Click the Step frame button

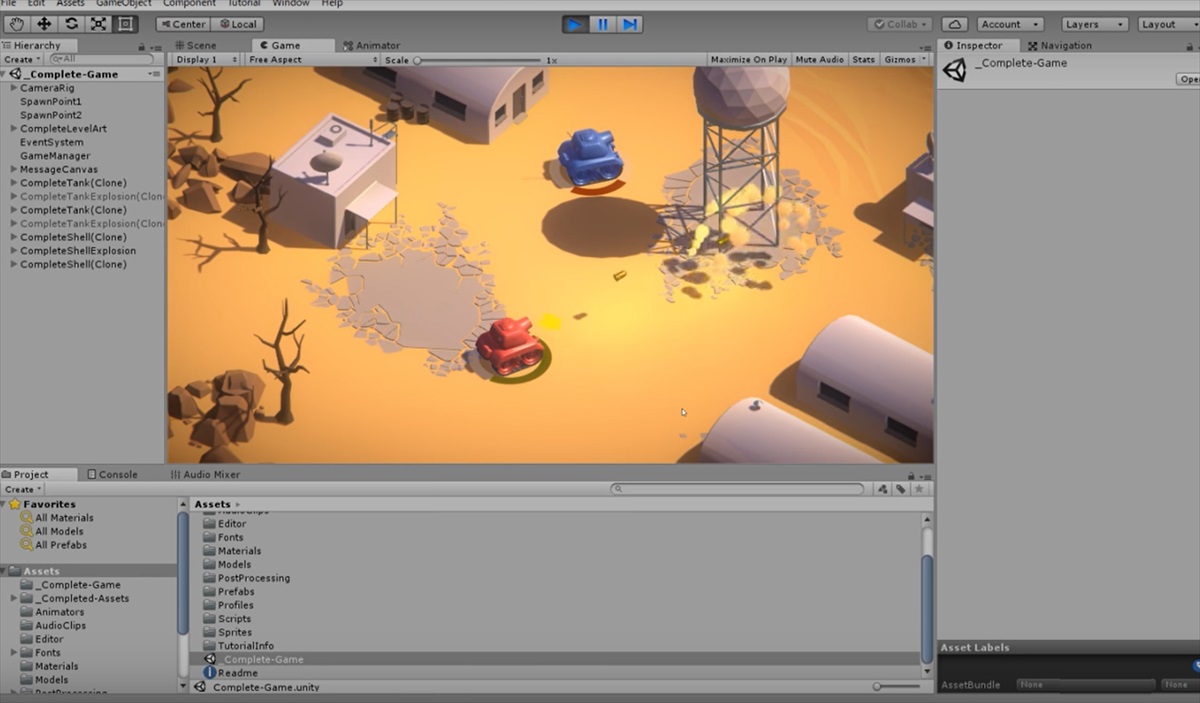(629, 24)
